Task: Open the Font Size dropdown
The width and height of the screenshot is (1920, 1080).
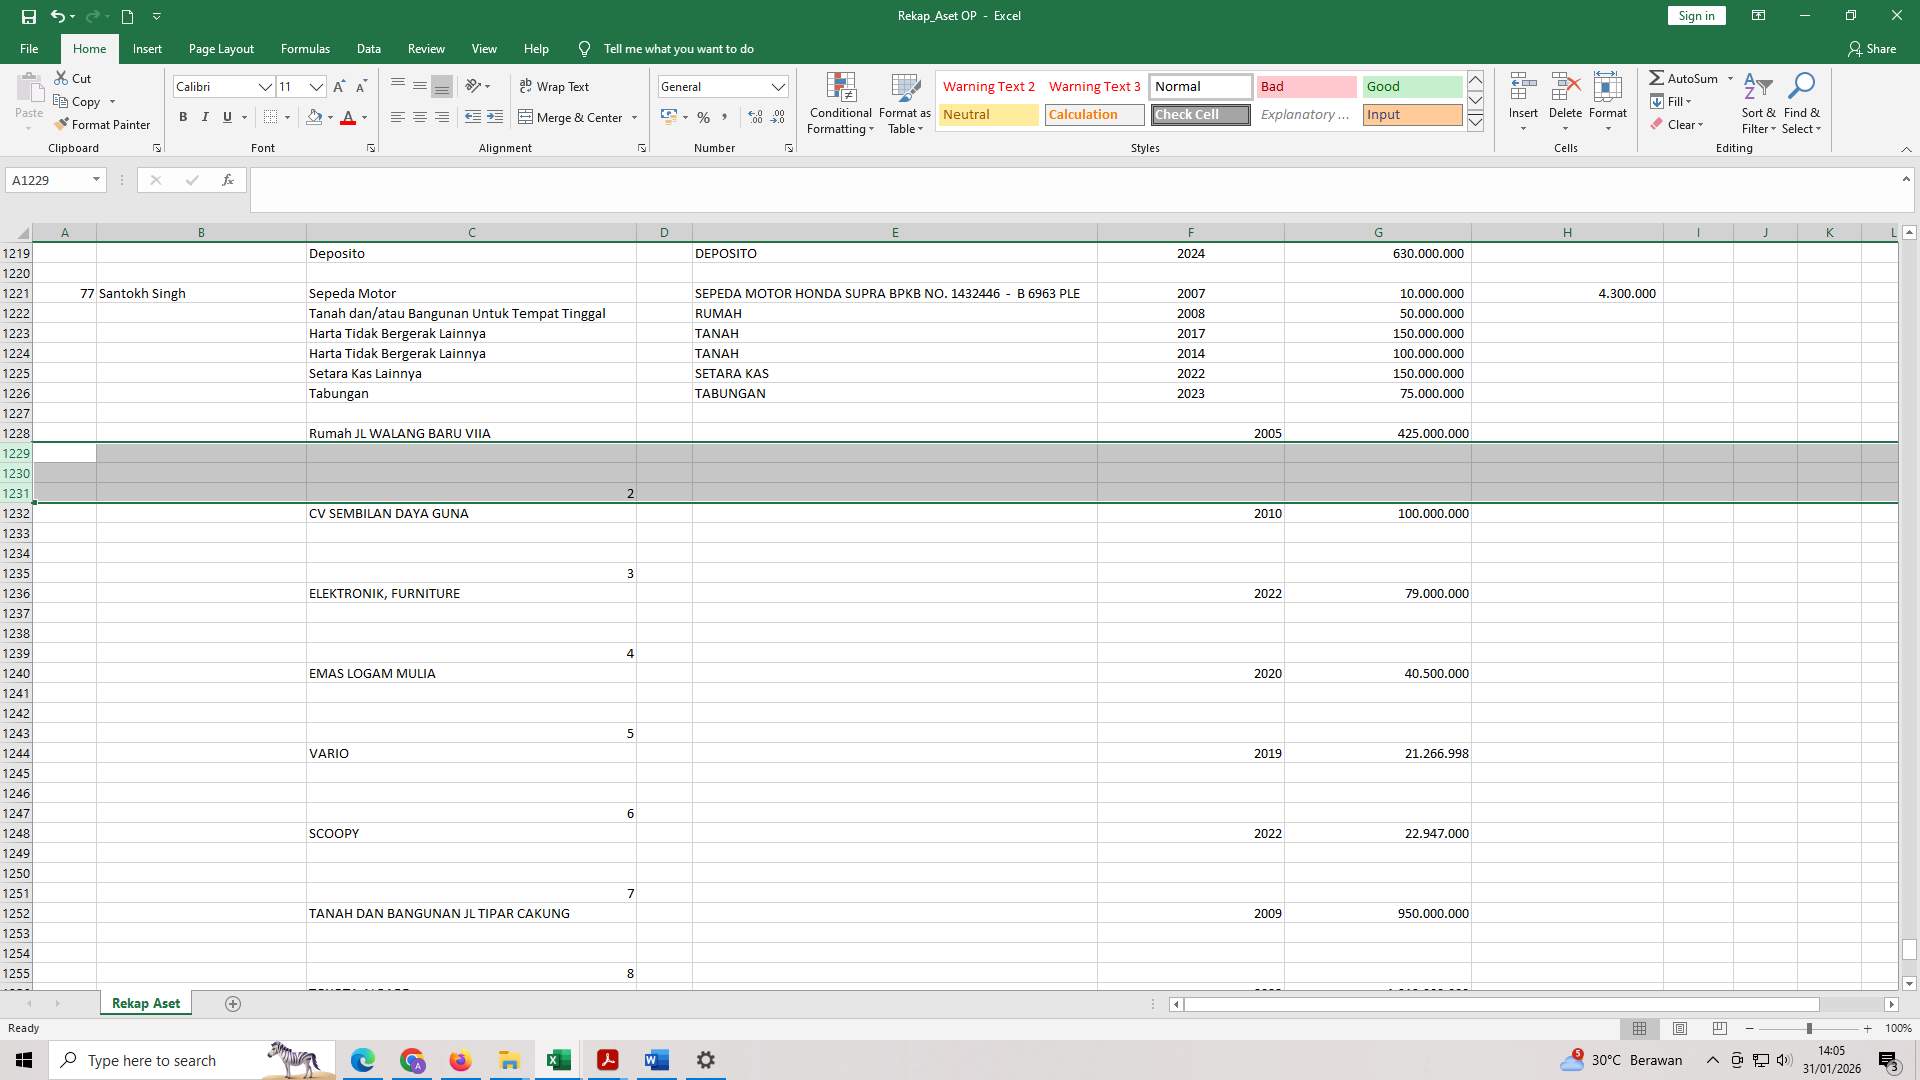Action: 315,86
